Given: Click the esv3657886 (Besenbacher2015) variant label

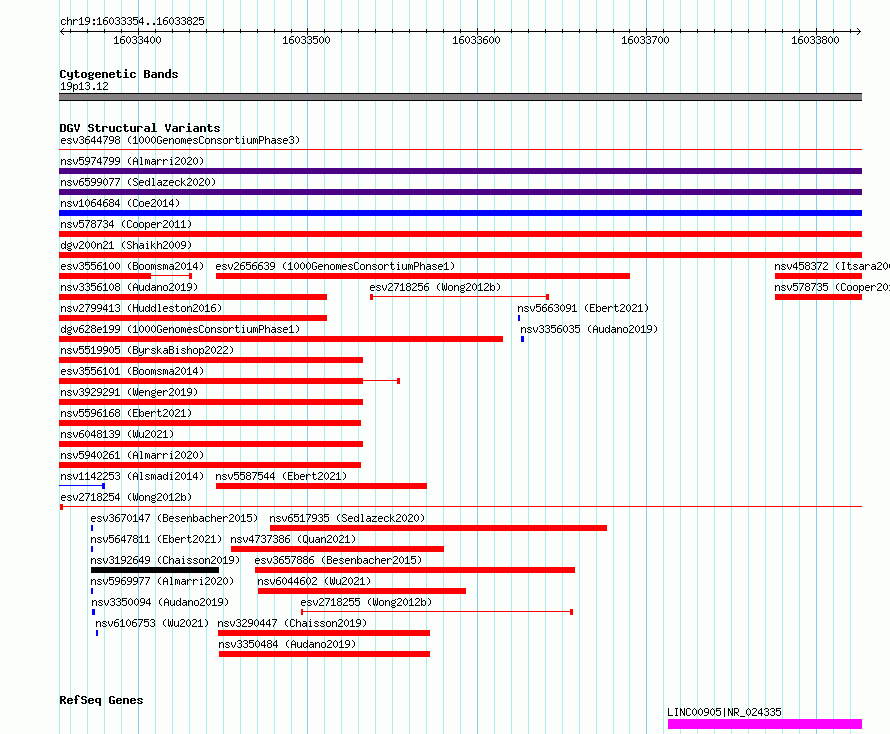Looking at the screenshot, I should [338, 560].
